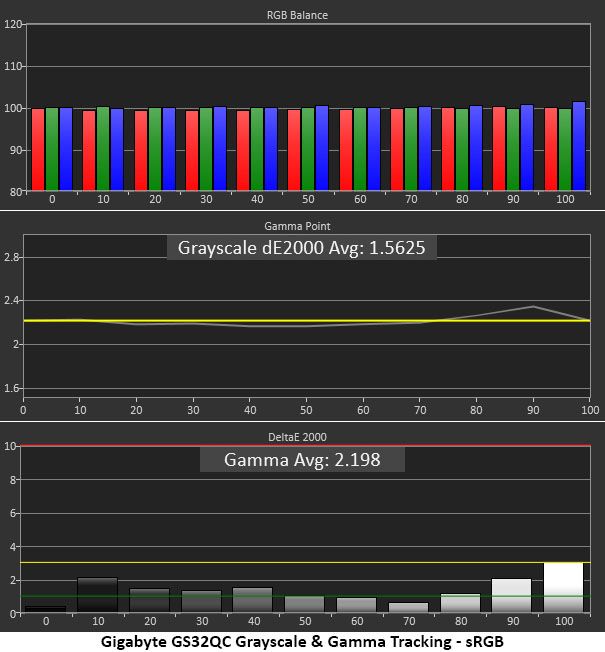
Task: Click the blue bar at 50 in RGB Balance
Action: (322, 148)
